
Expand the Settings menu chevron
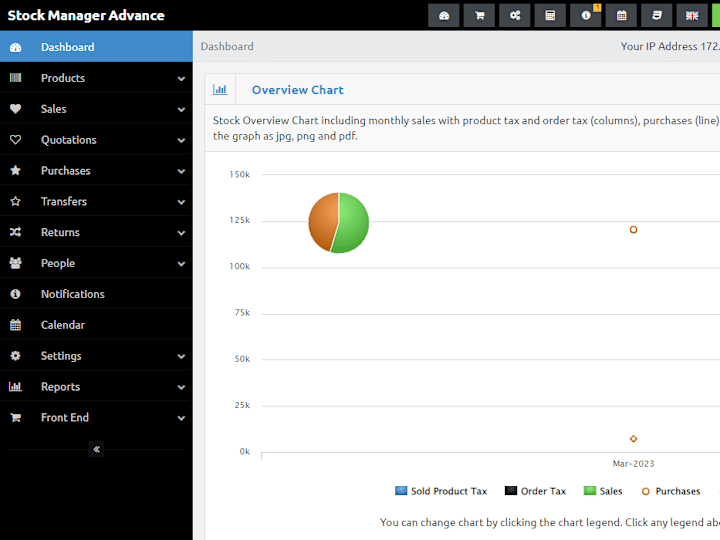pos(181,356)
